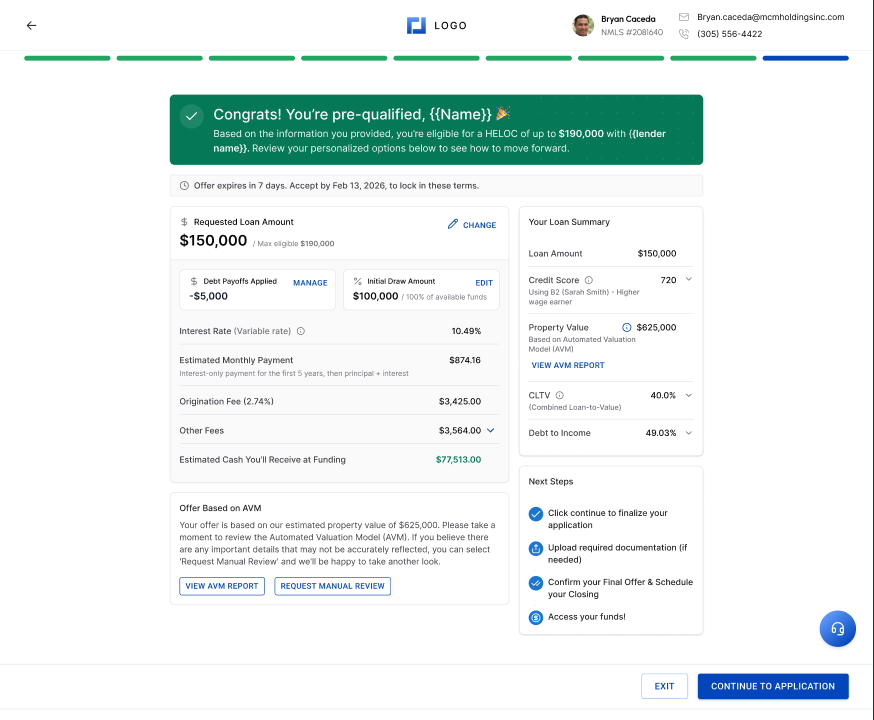This screenshot has width=874, height=720.
Task: Click the phone icon beside (305) 556-4422
Action: (683, 34)
